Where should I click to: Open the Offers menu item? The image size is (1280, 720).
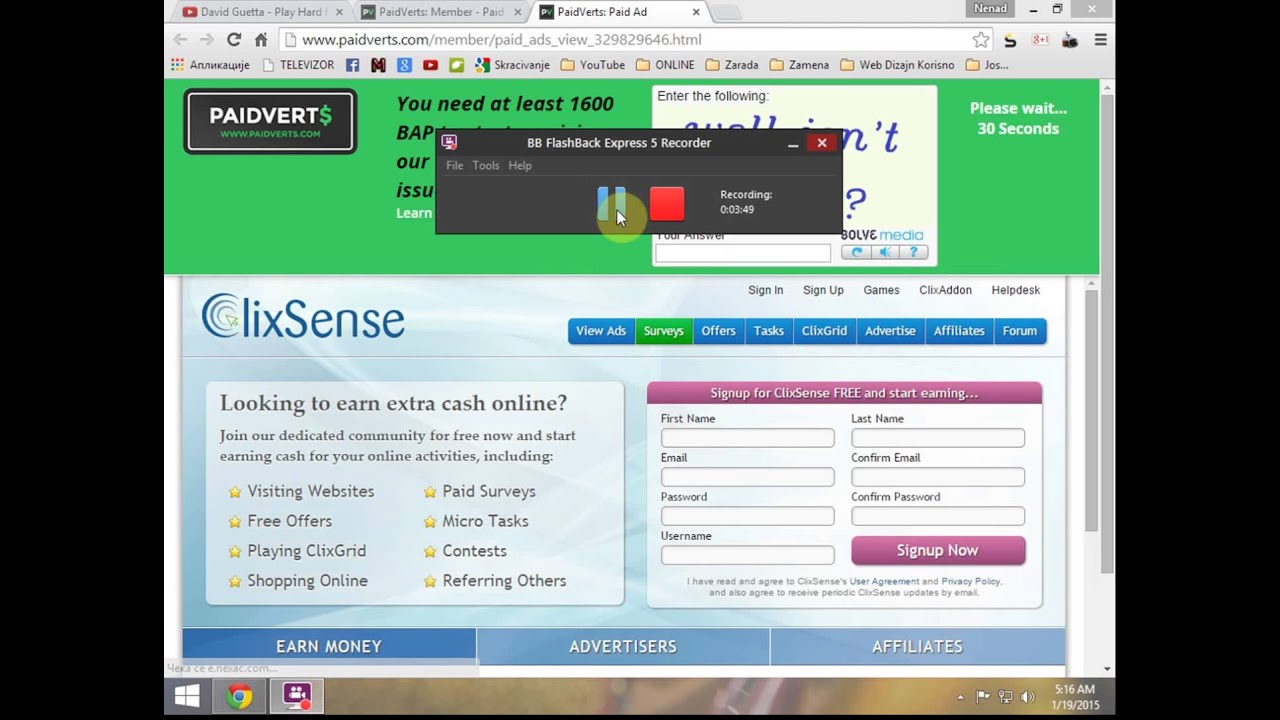(x=718, y=331)
